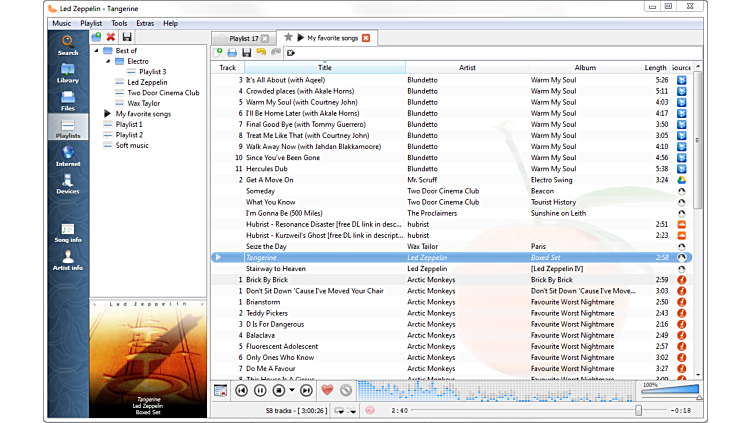Open the Library sidebar panel

pyautogui.click(x=68, y=72)
